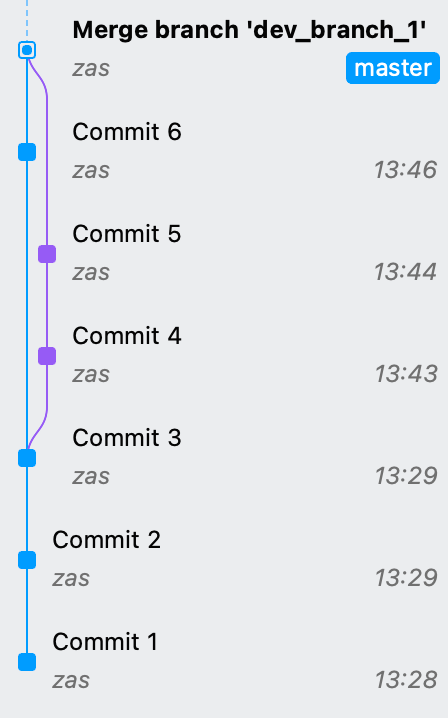
Task: Click the Commit 1 graph node
Action: click(x=27, y=662)
